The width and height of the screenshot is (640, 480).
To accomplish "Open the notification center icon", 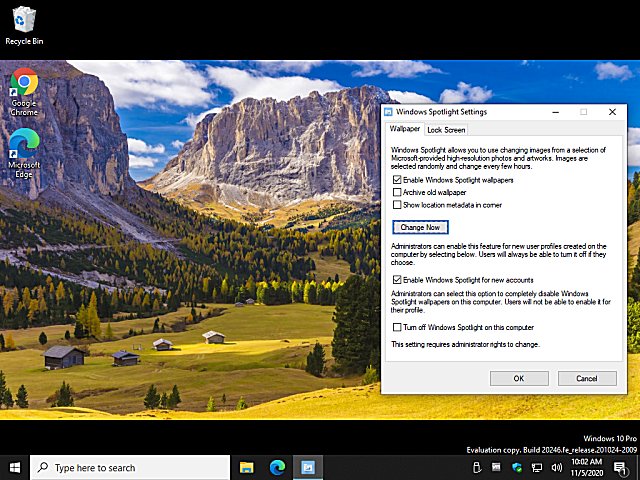I will click(621, 467).
